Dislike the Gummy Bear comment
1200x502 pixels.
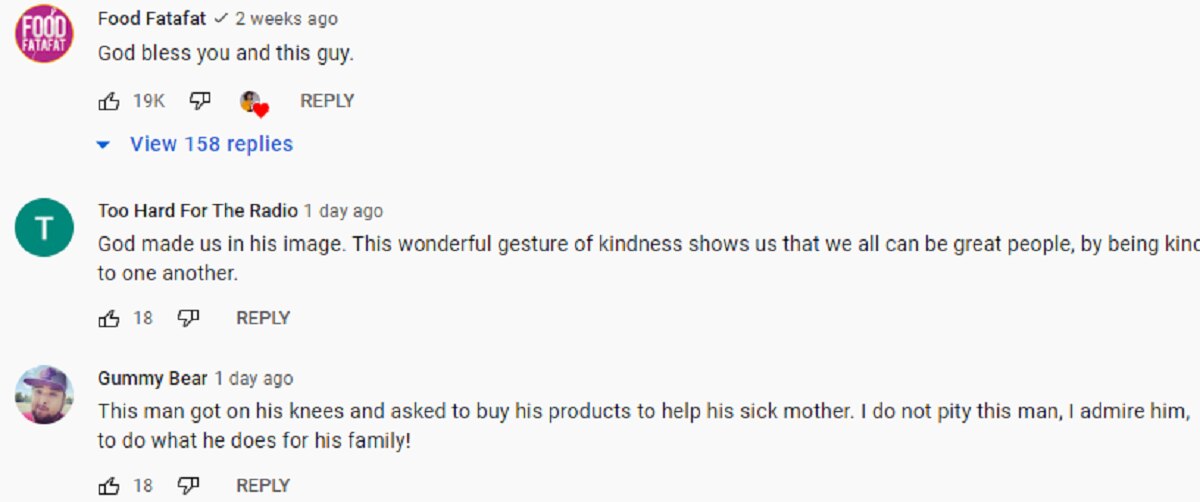188,486
